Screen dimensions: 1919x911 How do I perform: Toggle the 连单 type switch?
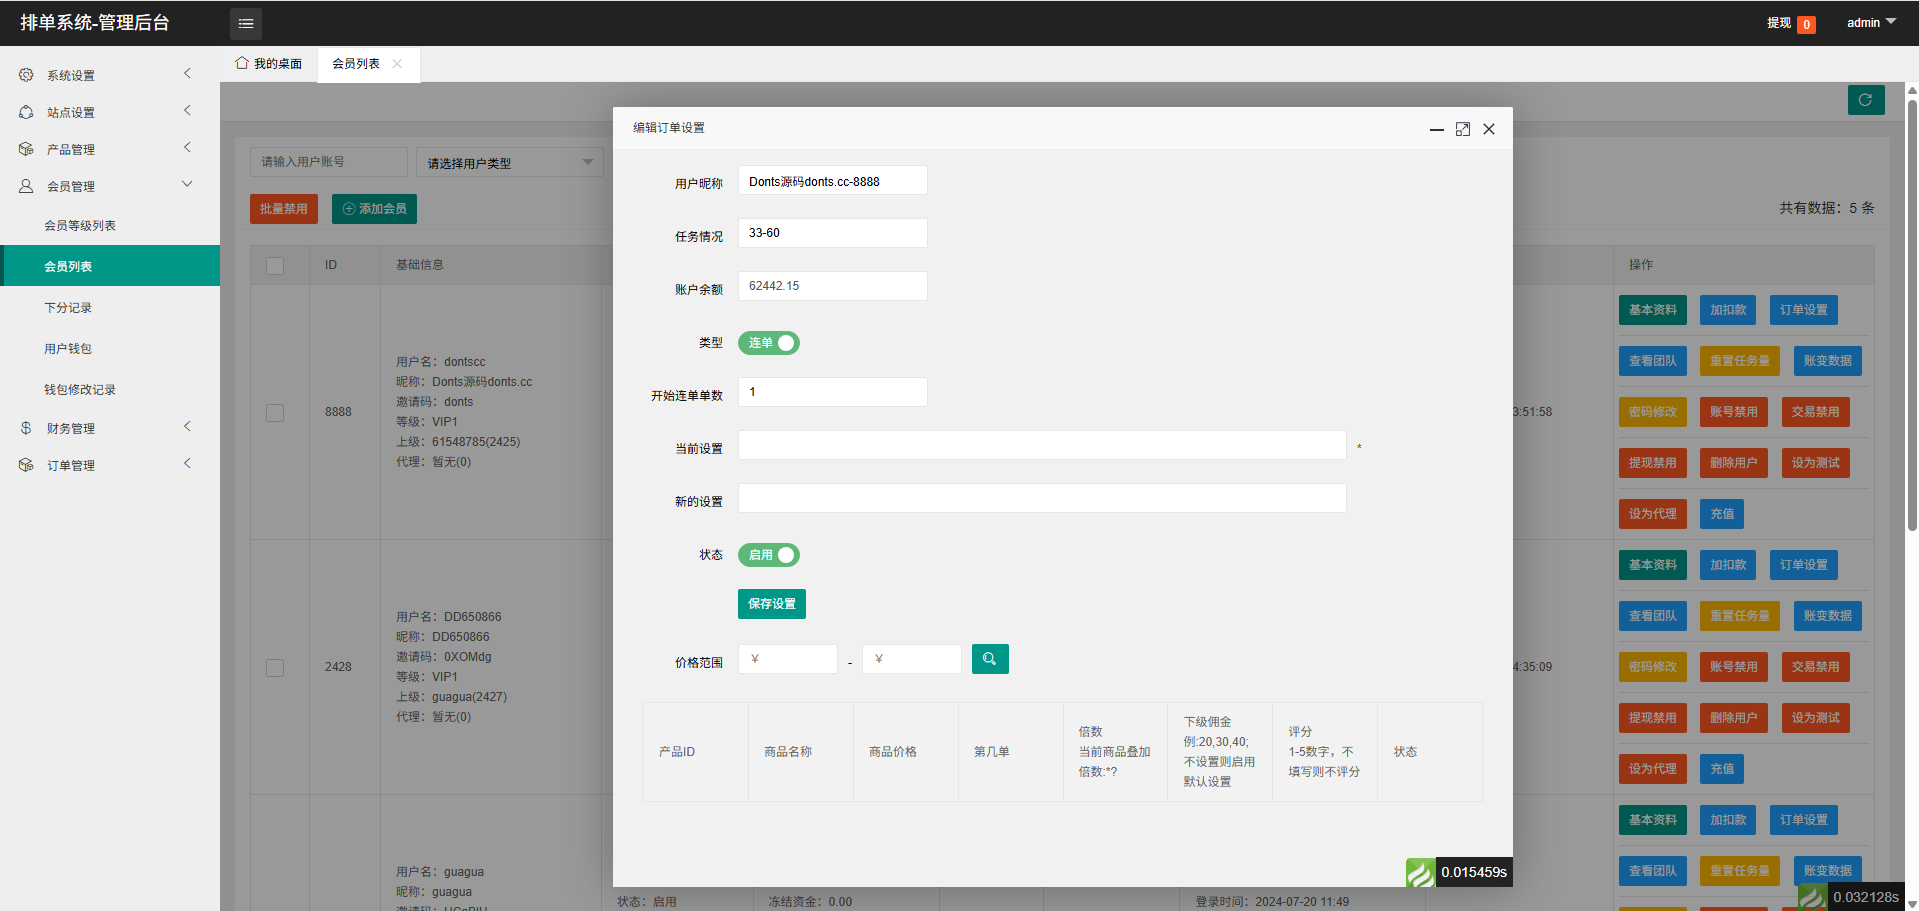coord(768,343)
